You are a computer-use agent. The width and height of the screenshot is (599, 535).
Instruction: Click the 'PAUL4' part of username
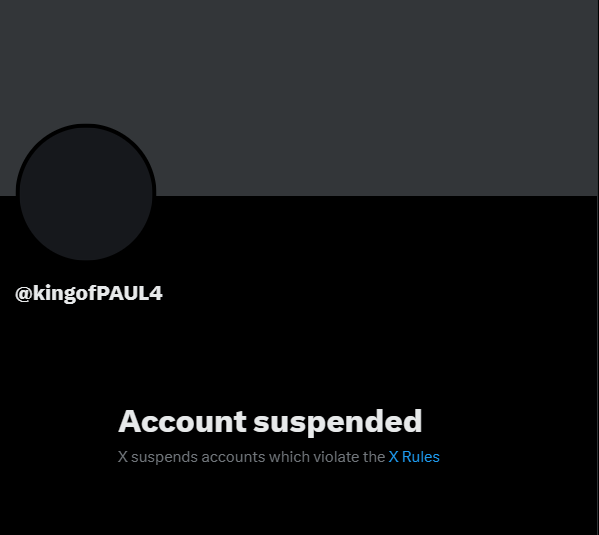pos(130,293)
